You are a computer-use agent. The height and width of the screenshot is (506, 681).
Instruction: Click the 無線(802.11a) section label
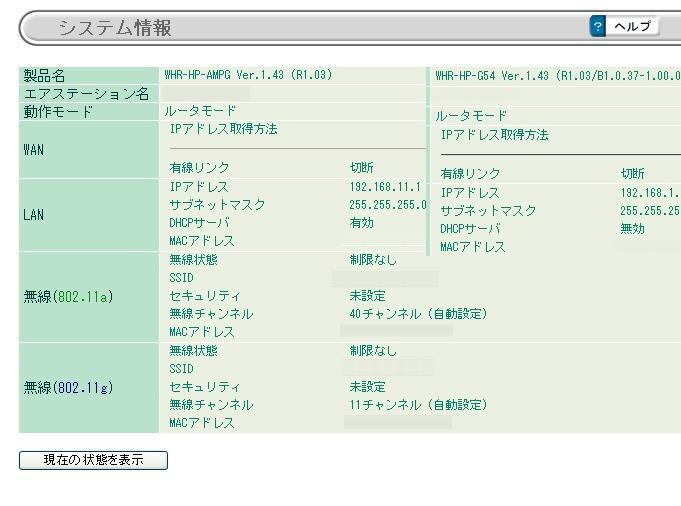point(68,297)
